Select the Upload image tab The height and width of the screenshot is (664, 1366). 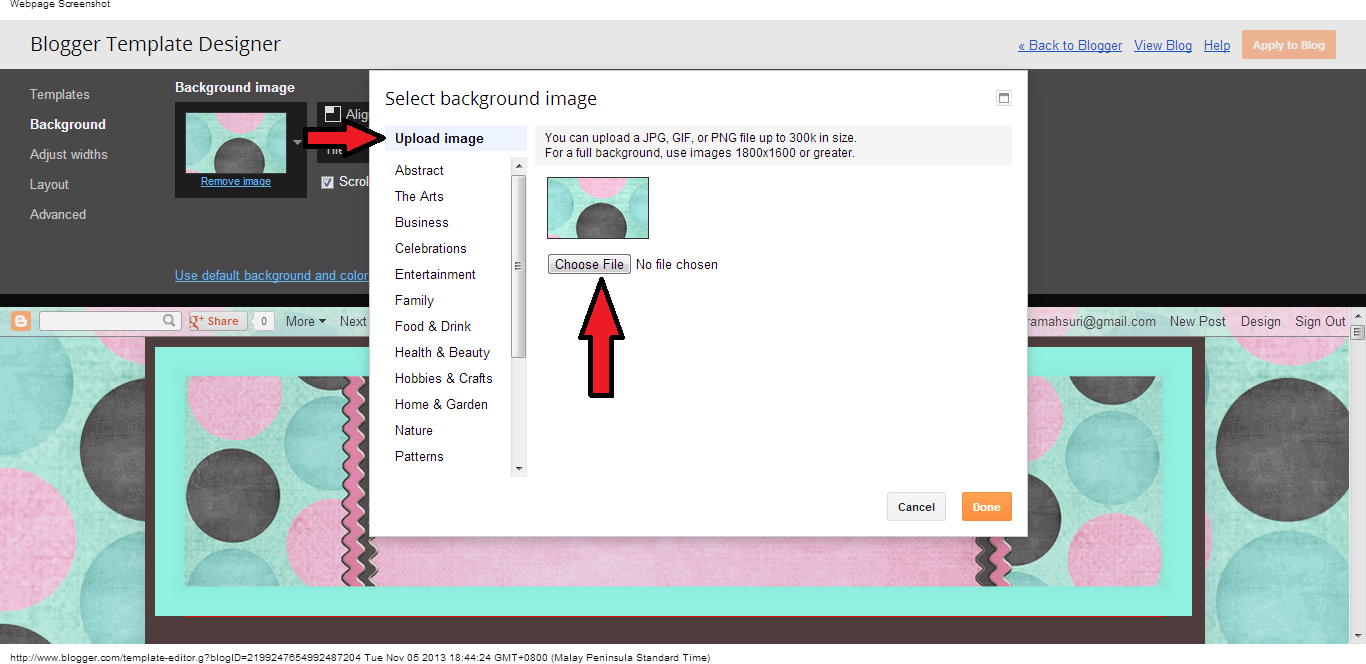coord(456,138)
